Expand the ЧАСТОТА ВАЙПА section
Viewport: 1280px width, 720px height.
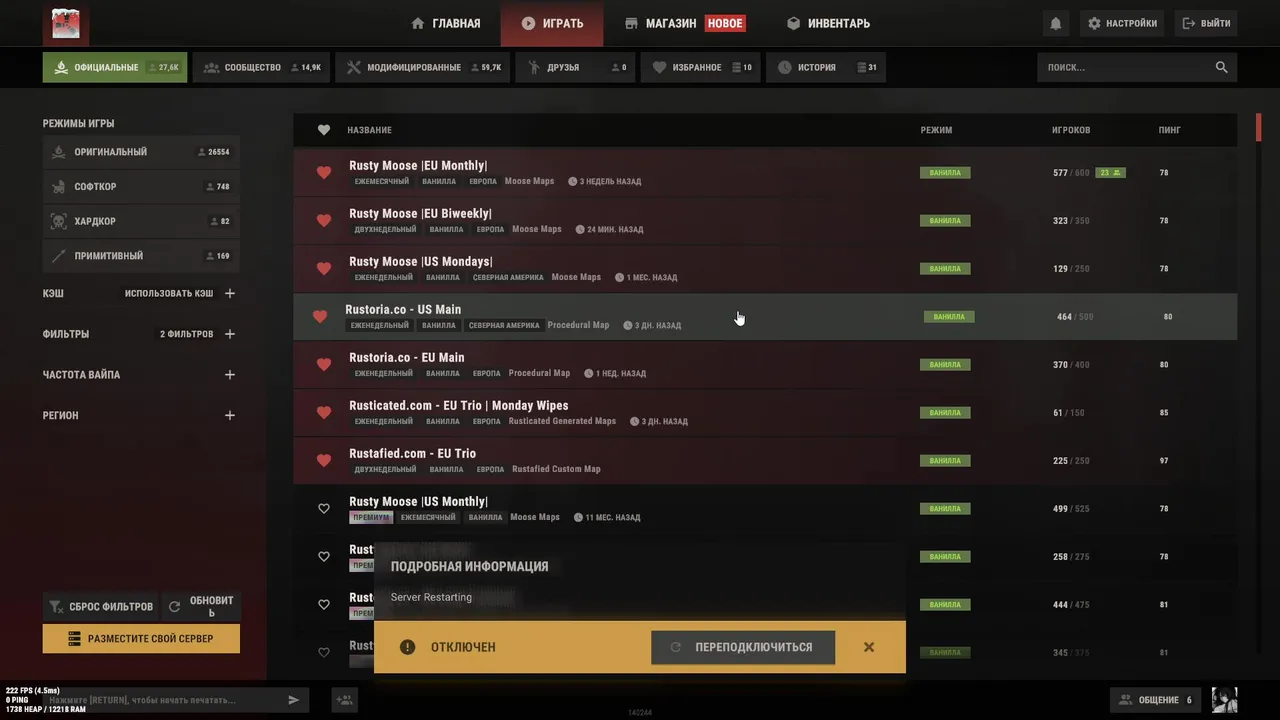(x=230, y=375)
